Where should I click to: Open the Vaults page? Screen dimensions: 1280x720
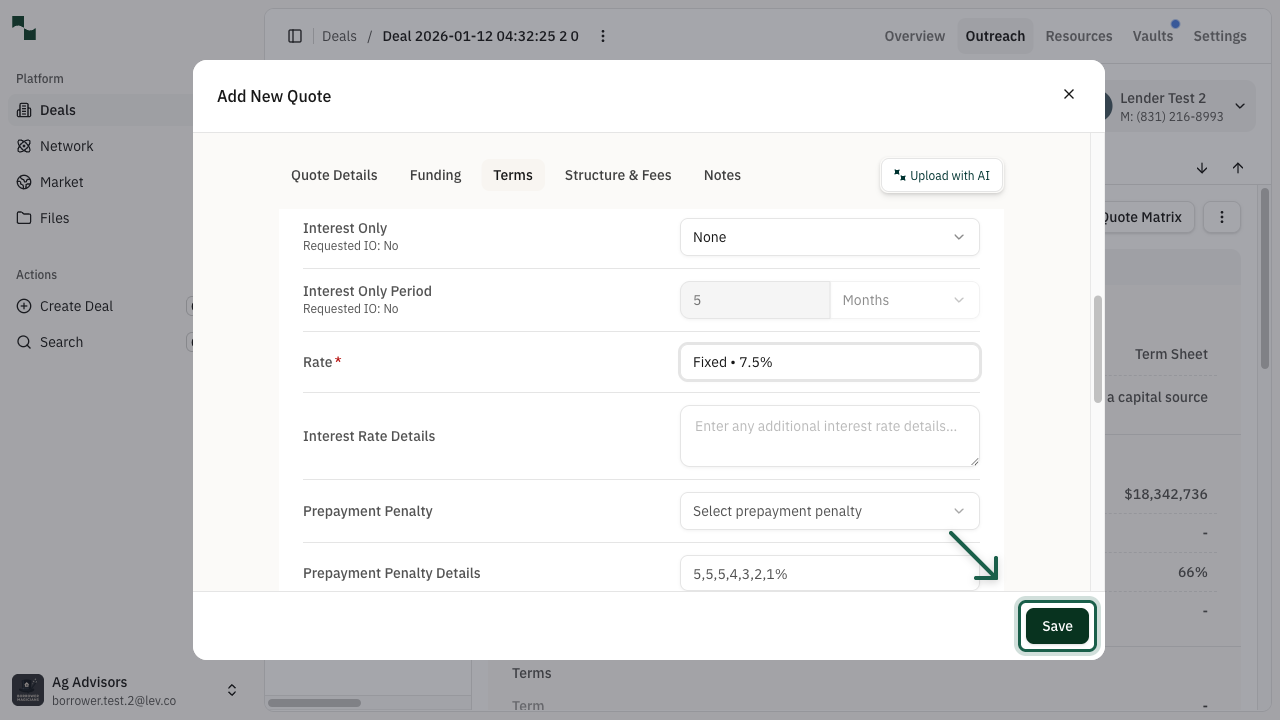point(1152,36)
